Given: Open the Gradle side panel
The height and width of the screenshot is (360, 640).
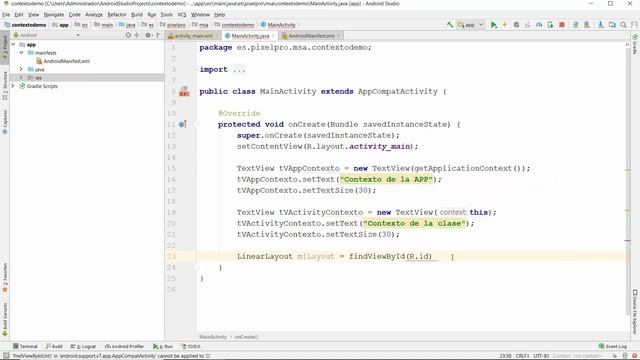Looking at the screenshot, I should [x=635, y=44].
